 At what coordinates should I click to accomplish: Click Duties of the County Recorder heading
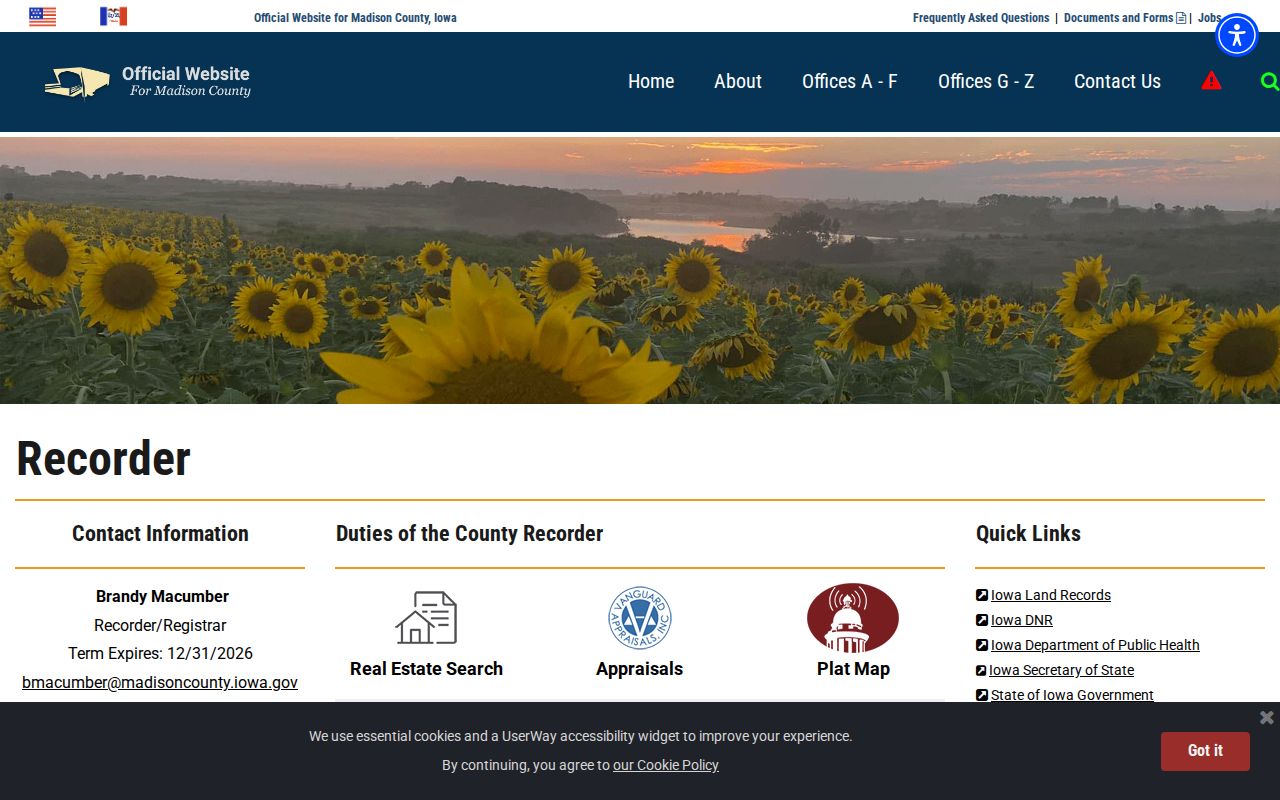coord(469,533)
